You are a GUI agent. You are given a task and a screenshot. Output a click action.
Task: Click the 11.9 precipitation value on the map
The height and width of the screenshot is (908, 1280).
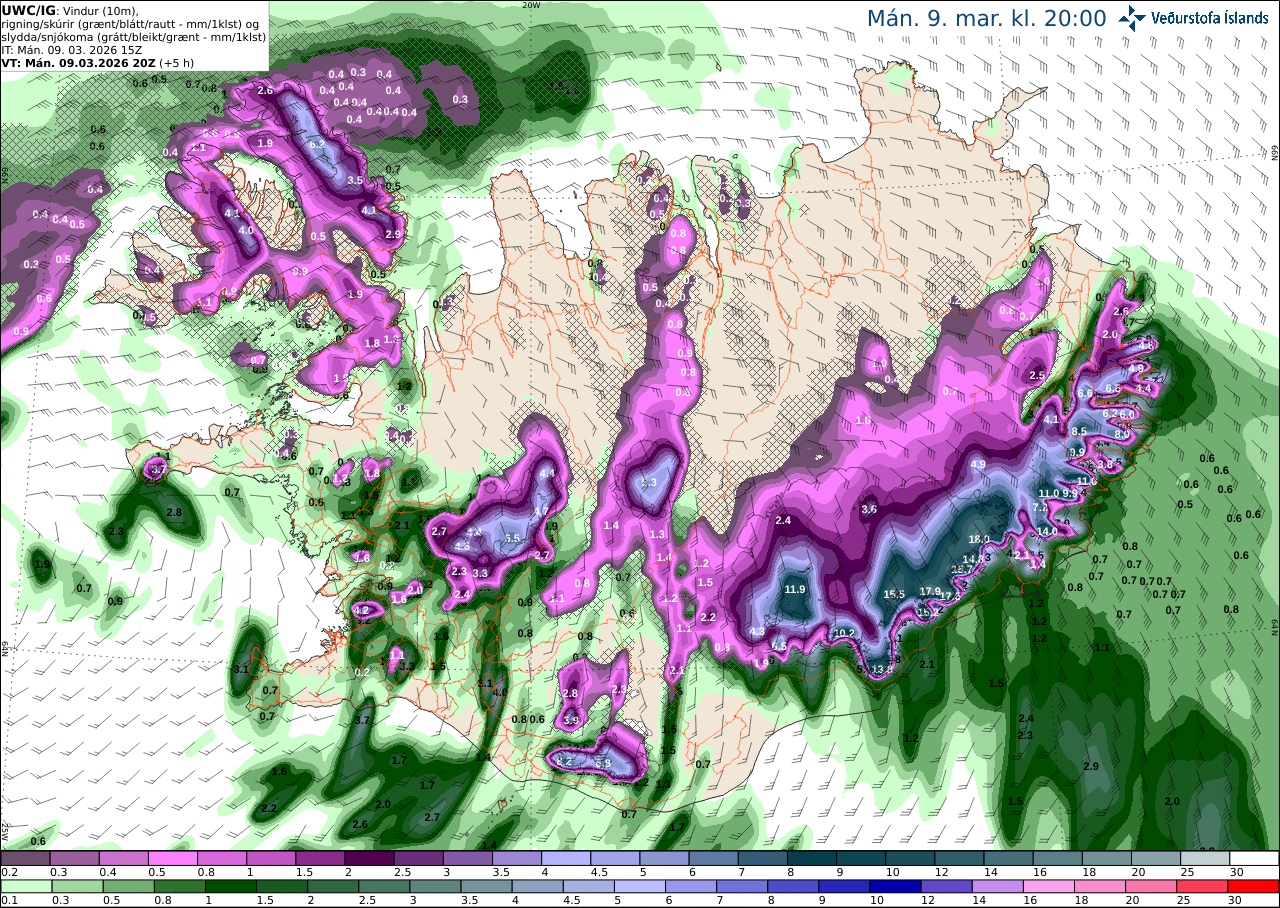[795, 589]
